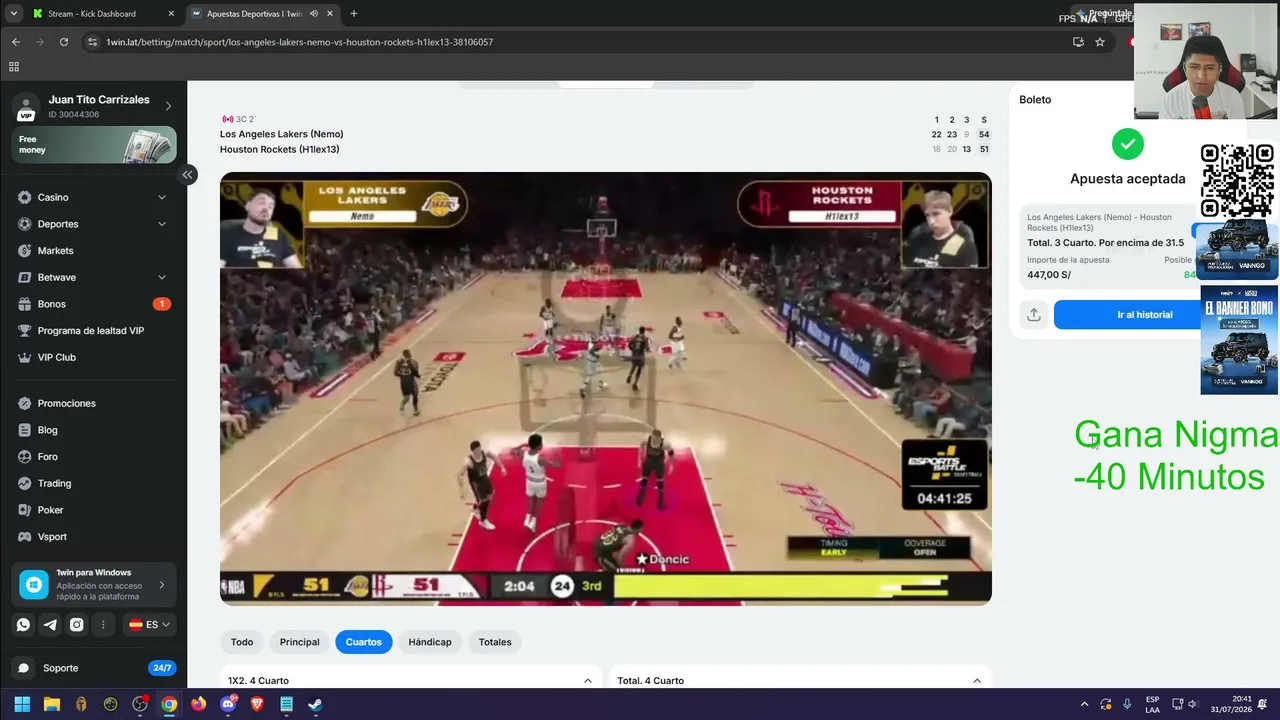
Task: Open Soporte 24/7 chat
Action: [x=95, y=668]
